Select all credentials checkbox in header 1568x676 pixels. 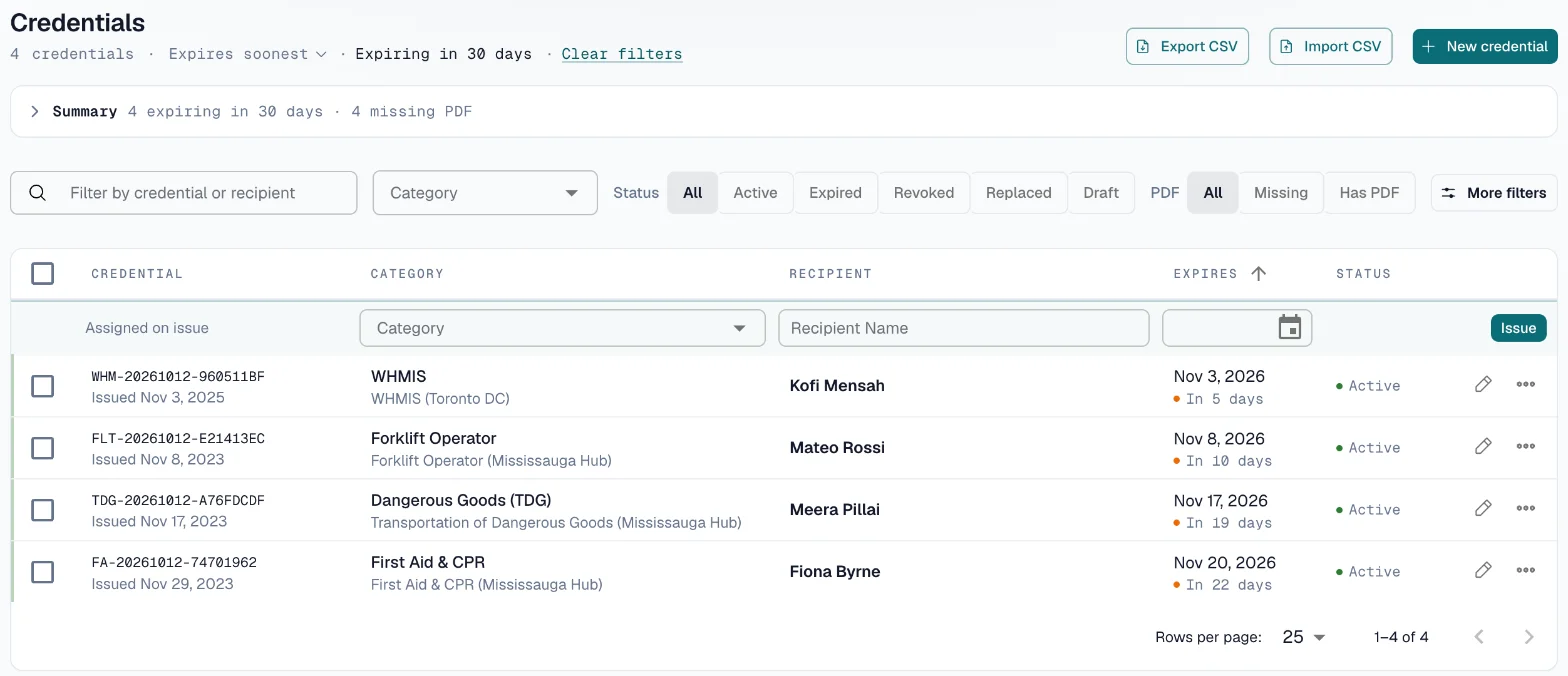[42, 273]
